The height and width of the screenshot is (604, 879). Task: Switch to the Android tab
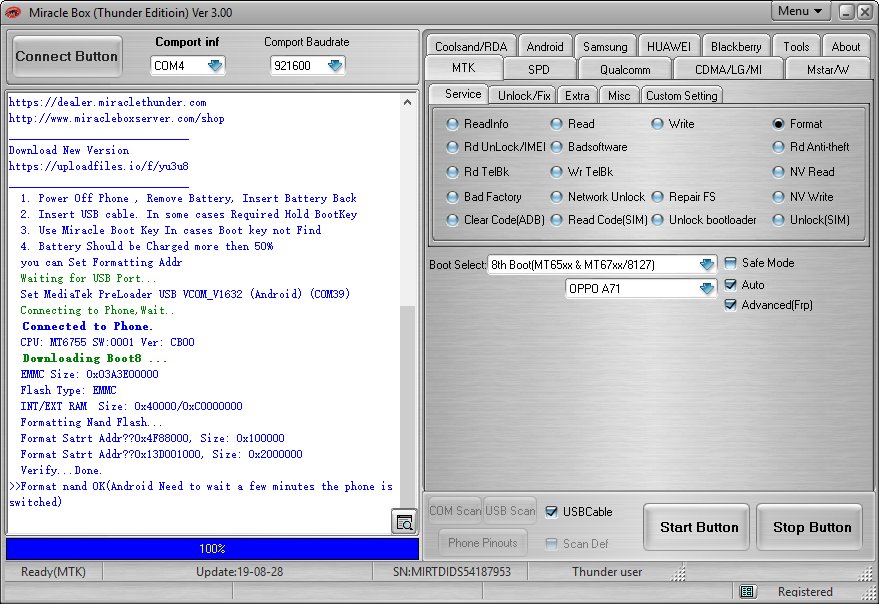pyautogui.click(x=545, y=47)
